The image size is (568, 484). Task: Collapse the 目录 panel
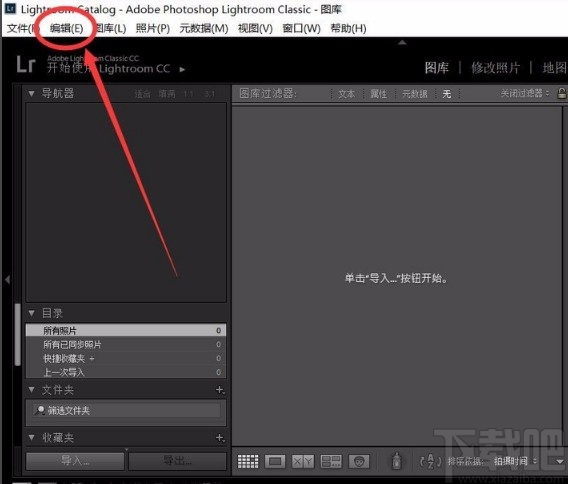pyautogui.click(x=32, y=313)
